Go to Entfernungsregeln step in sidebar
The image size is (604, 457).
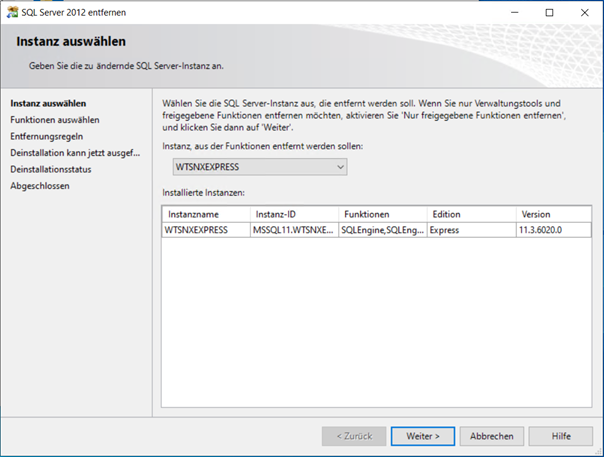(46, 136)
